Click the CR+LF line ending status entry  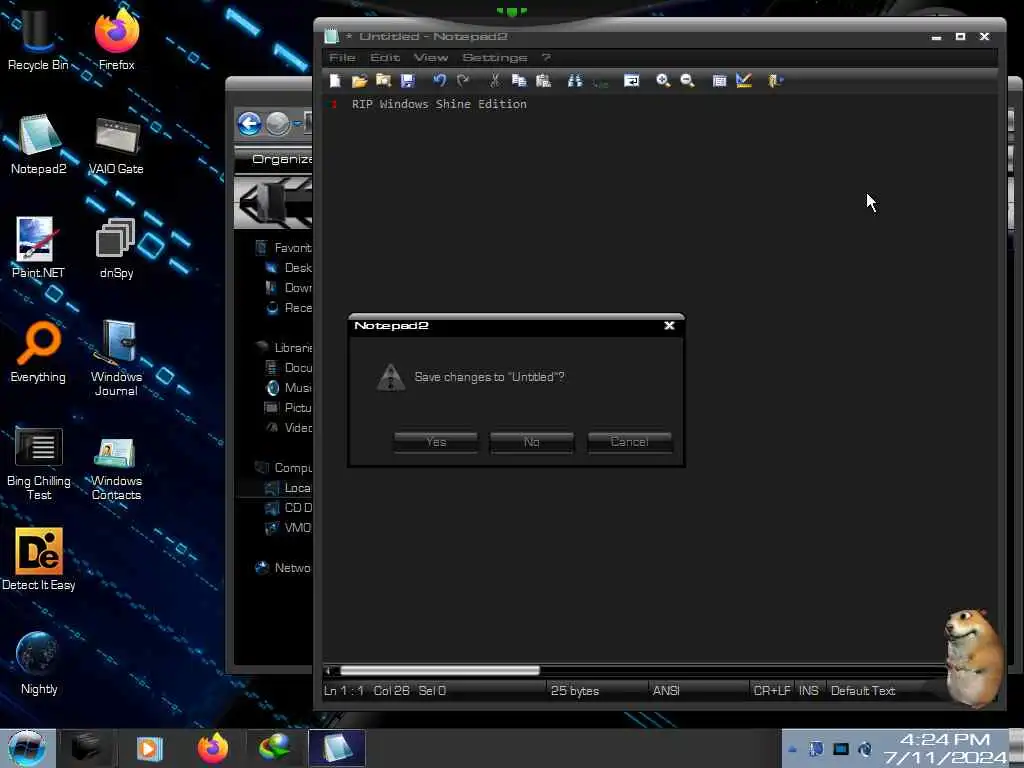pyautogui.click(x=772, y=690)
